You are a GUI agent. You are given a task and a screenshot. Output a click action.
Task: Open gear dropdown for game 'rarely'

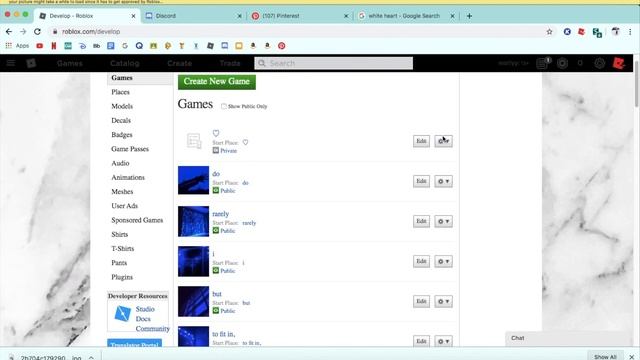pyautogui.click(x=443, y=221)
